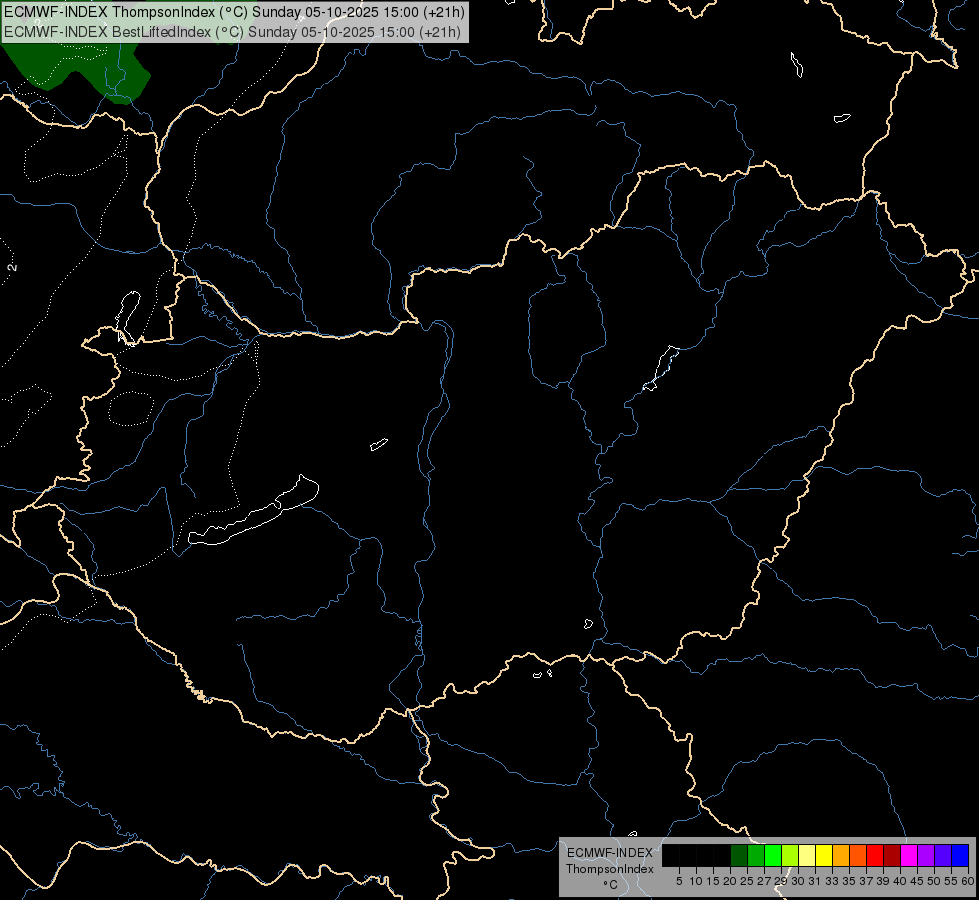
Task: Click contour label 2 at left map edge
Action: click(12, 267)
